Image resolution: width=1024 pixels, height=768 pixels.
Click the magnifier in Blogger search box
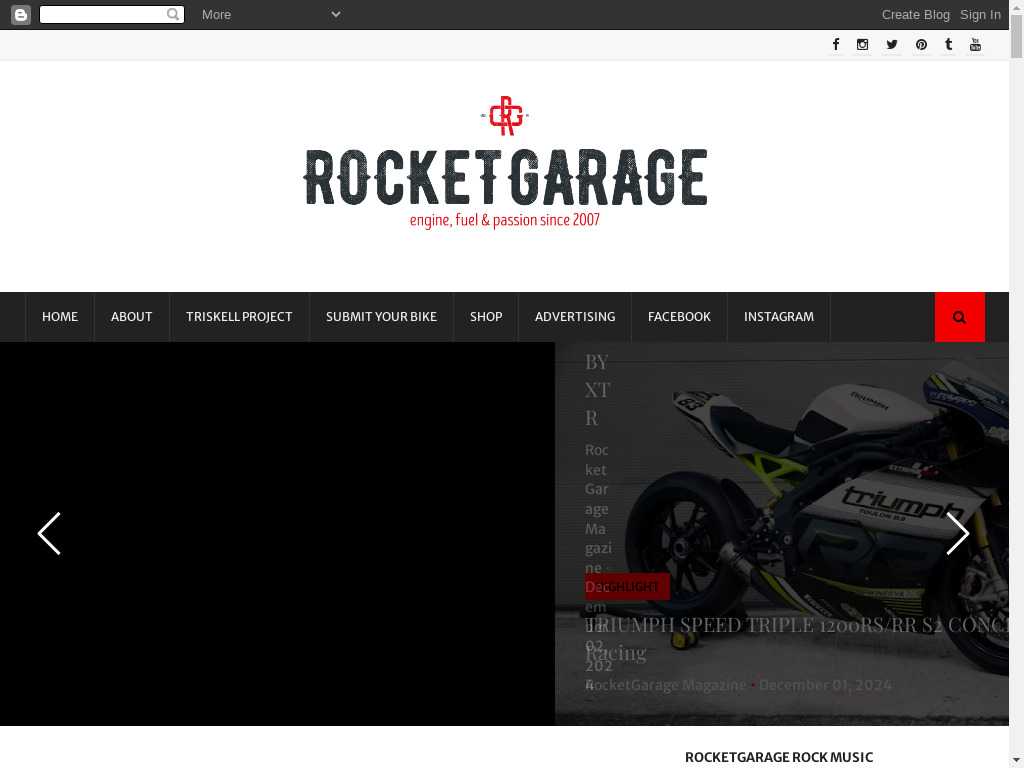click(x=173, y=14)
